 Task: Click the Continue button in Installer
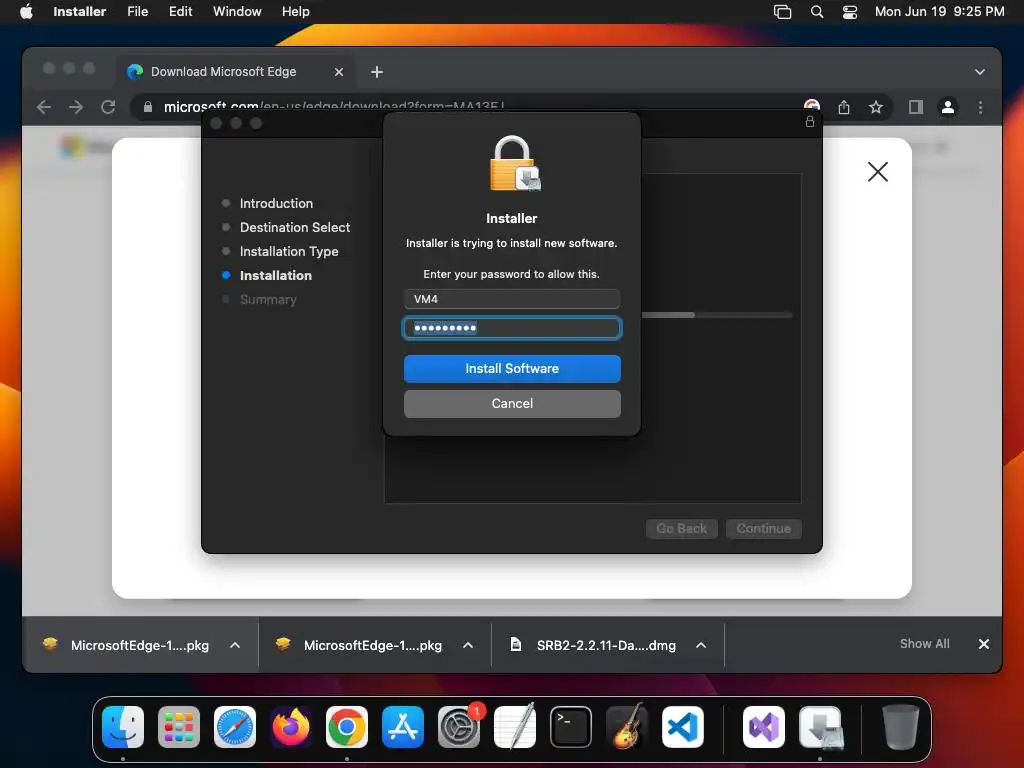pos(763,528)
